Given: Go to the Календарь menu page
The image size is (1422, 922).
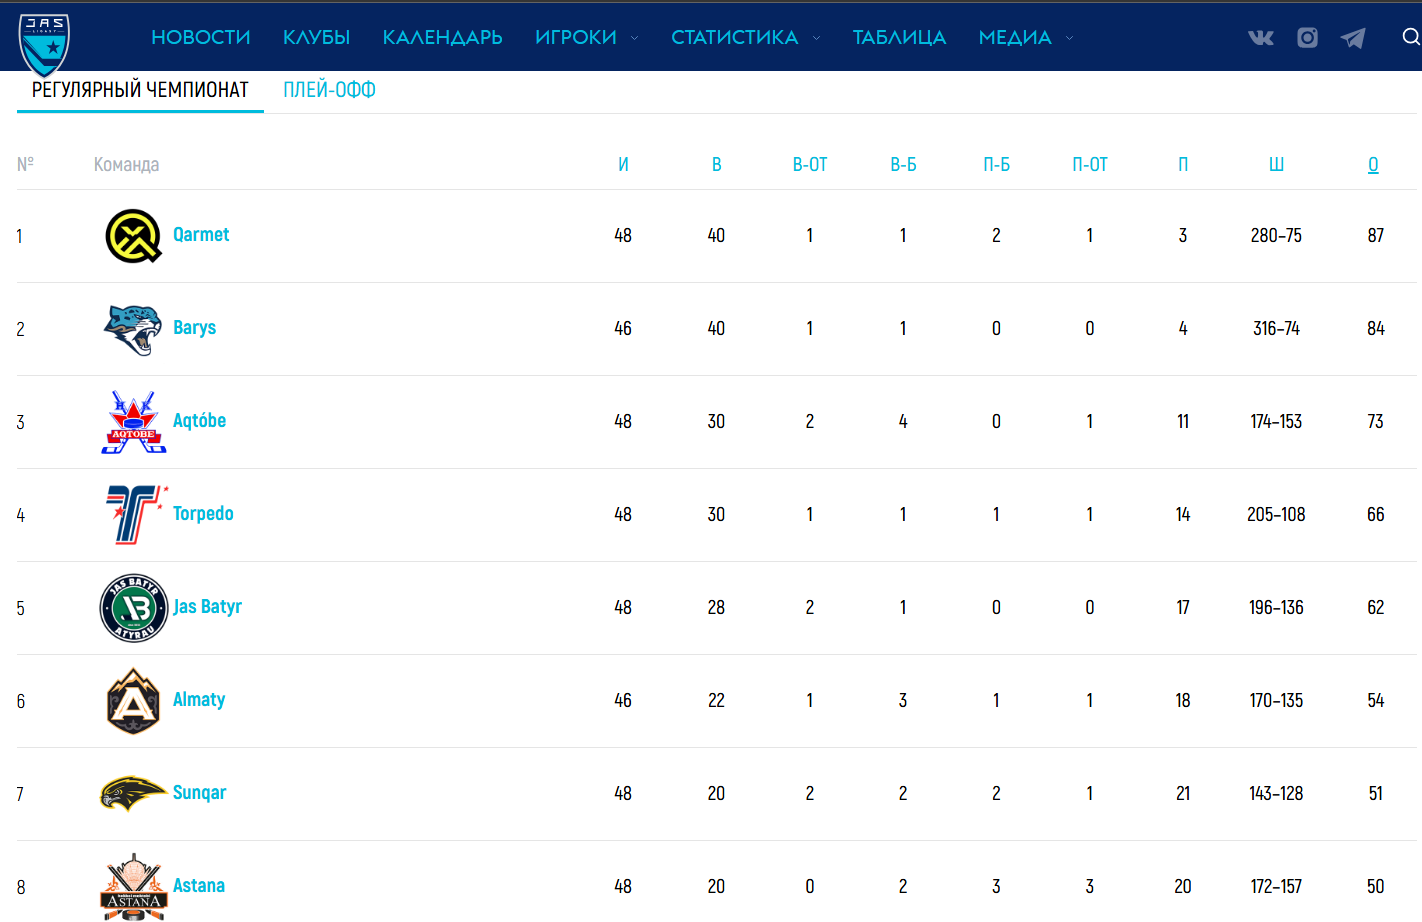Looking at the screenshot, I should tap(442, 38).
